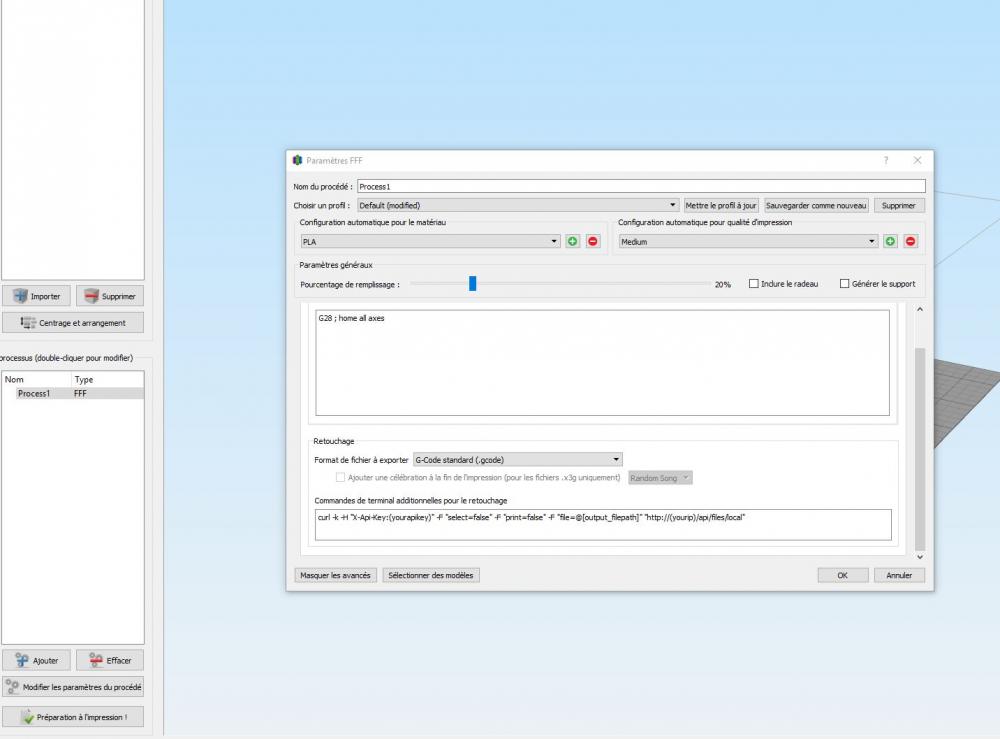Image resolution: width=1000 pixels, height=739 pixels.
Task: Add a new print quality preset
Action: tap(890, 241)
